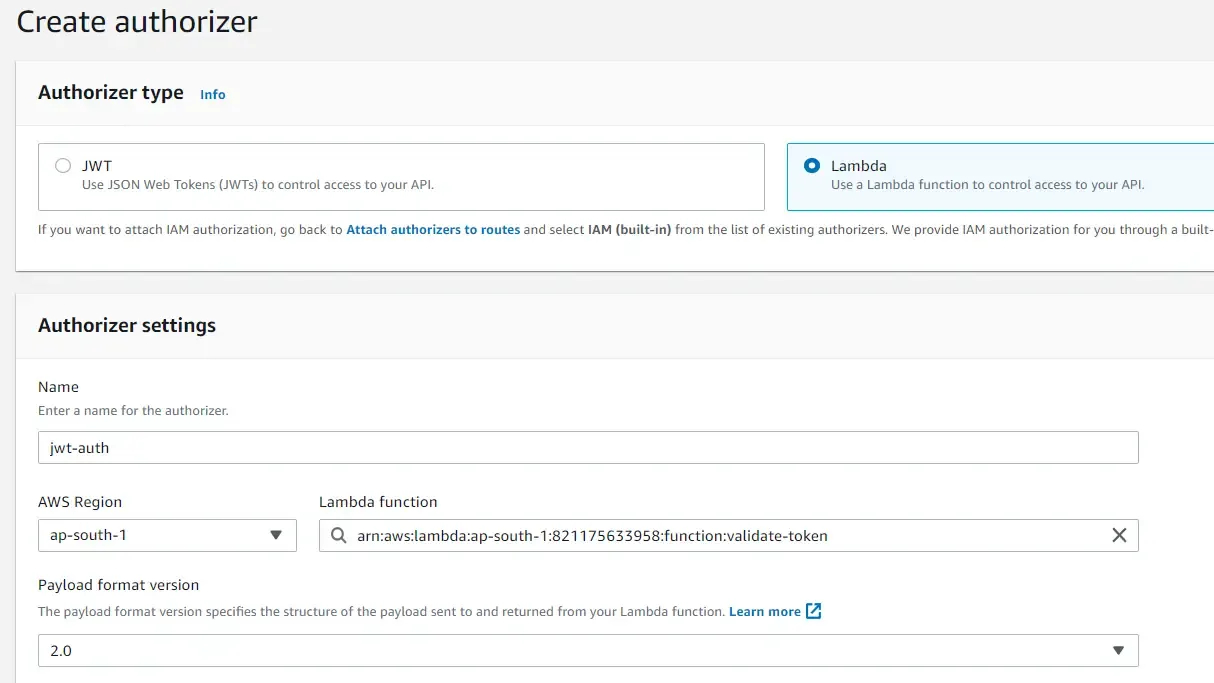The width and height of the screenshot is (1214, 683).
Task: Click the Attach authorizers to routes link
Action: (433, 229)
